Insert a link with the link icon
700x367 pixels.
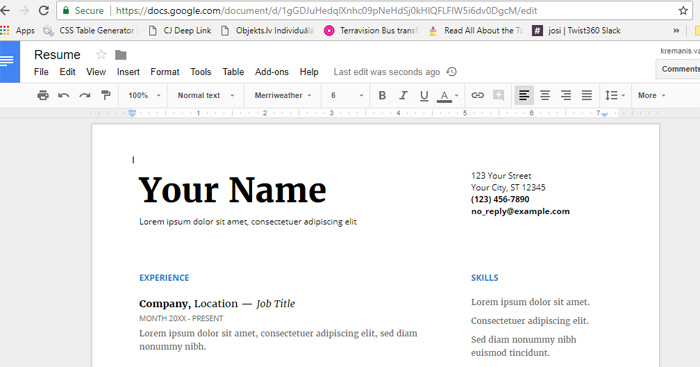tap(478, 95)
